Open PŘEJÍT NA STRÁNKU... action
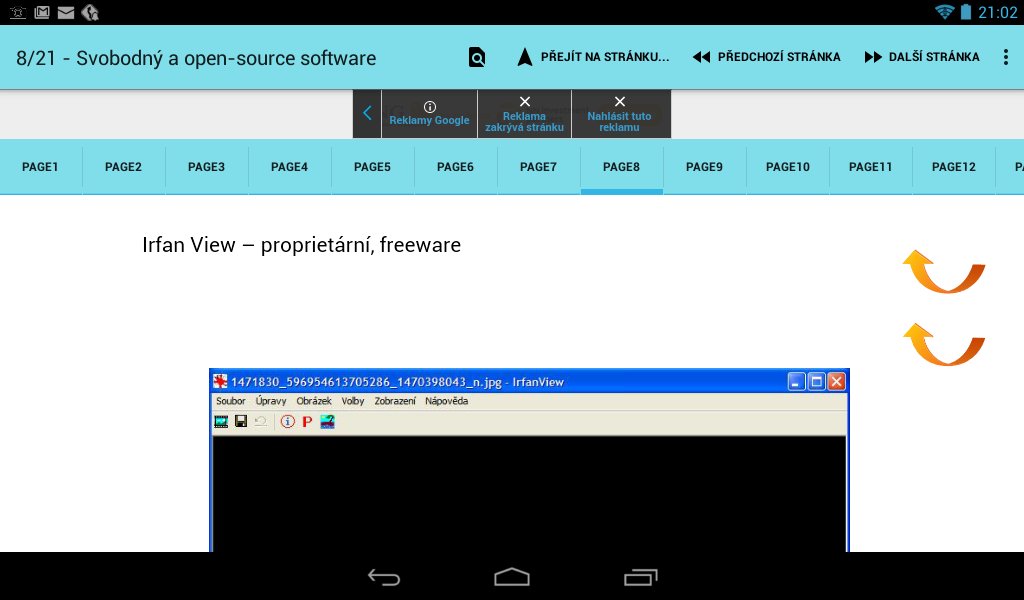 593,57
